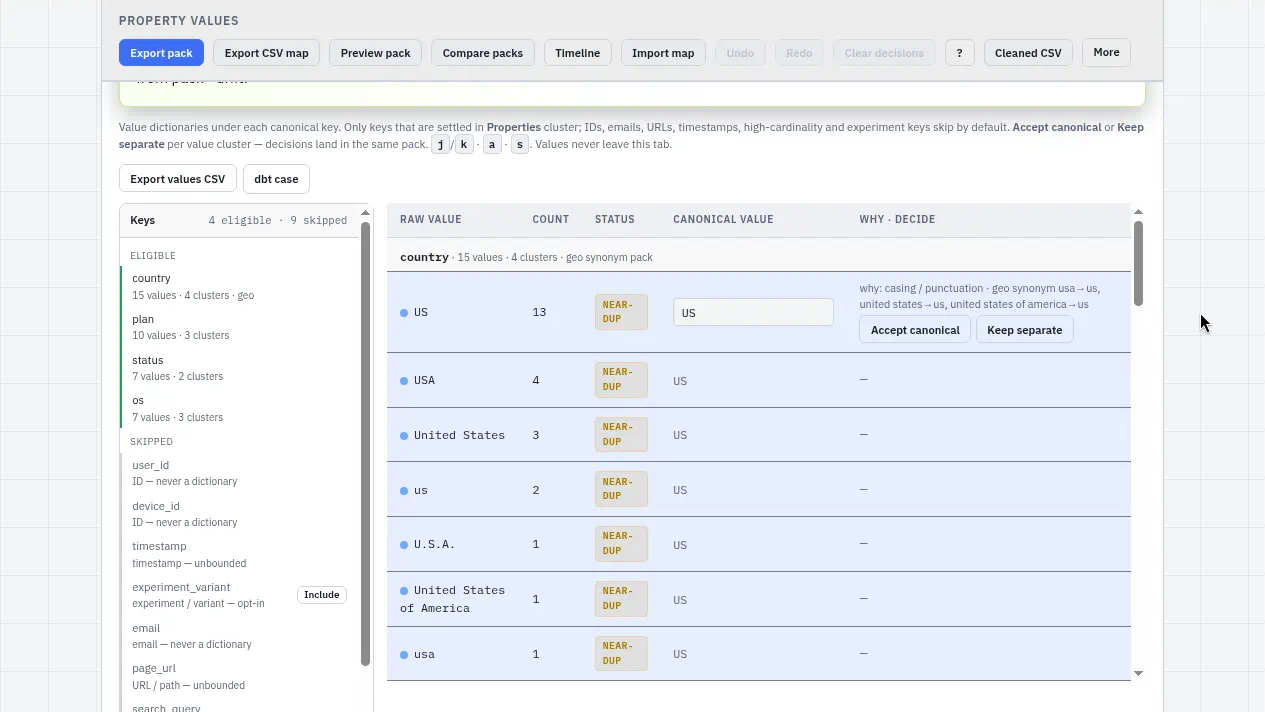The width and height of the screenshot is (1265, 712).
Task: Click the country group header row
Action: [x=759, y=257]
